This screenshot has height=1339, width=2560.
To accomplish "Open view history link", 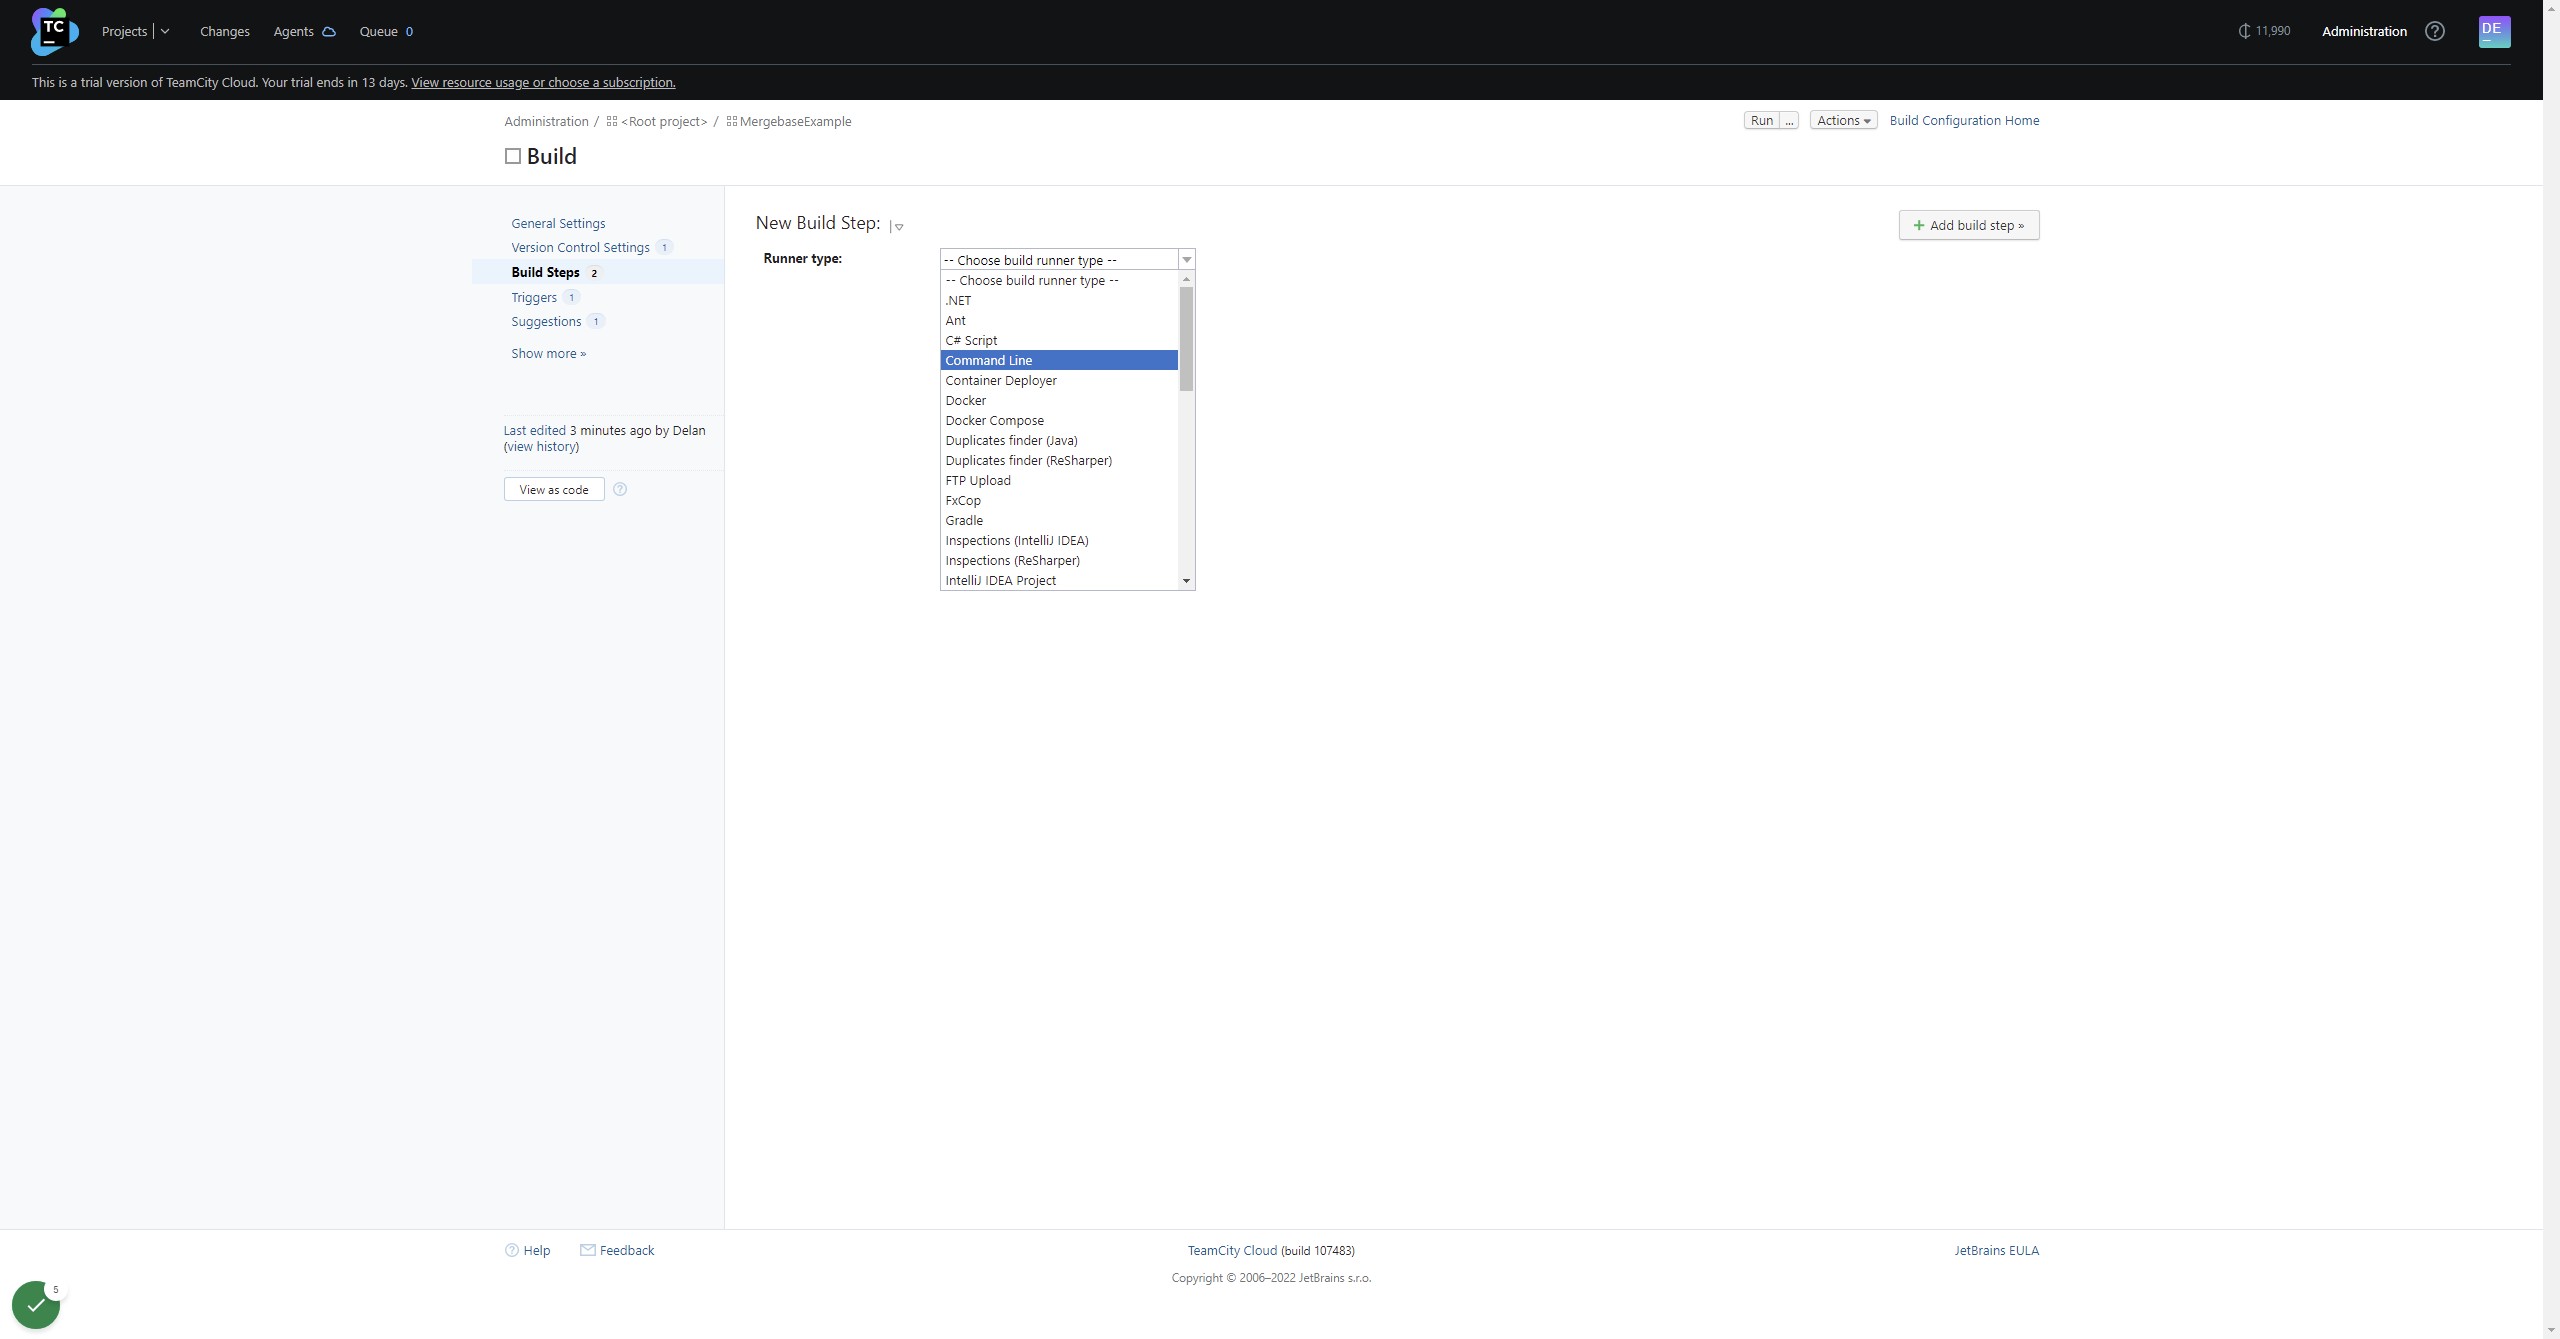I will coord(541,446).
